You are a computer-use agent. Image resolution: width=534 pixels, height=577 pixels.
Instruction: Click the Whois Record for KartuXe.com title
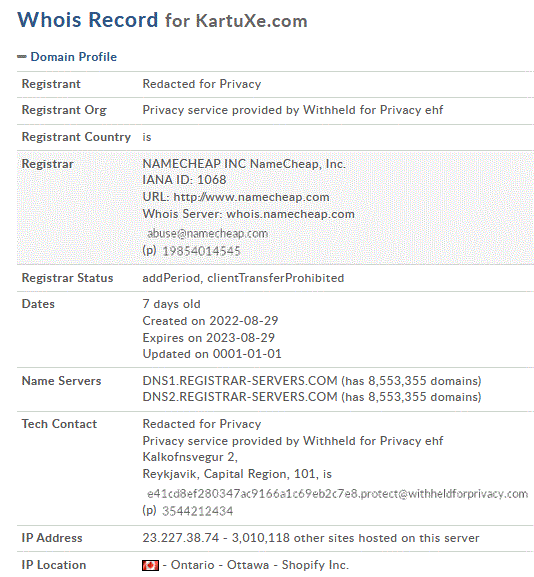(x=162, y=20)
